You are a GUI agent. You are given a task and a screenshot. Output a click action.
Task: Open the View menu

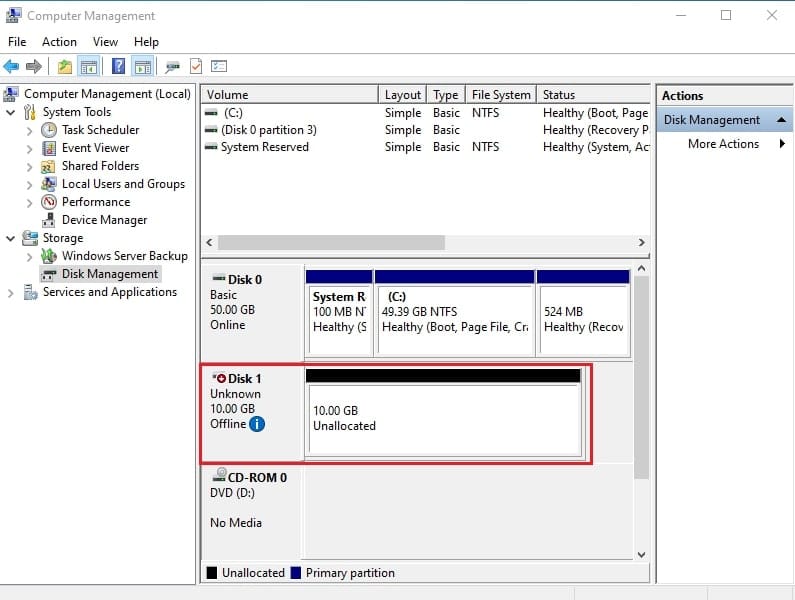pyautogui.click(x=105, y=42)
